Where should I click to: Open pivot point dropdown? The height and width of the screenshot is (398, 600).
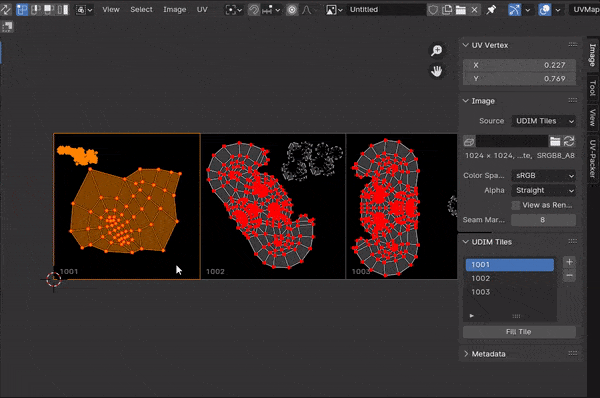(x=233, y=10)
